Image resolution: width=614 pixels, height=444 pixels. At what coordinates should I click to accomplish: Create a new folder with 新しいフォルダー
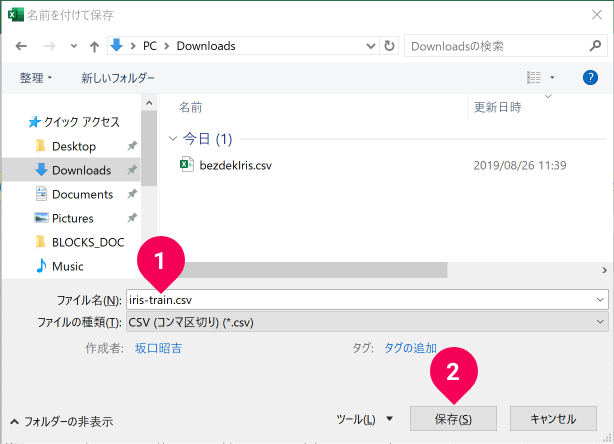click(x=118, y=78)
